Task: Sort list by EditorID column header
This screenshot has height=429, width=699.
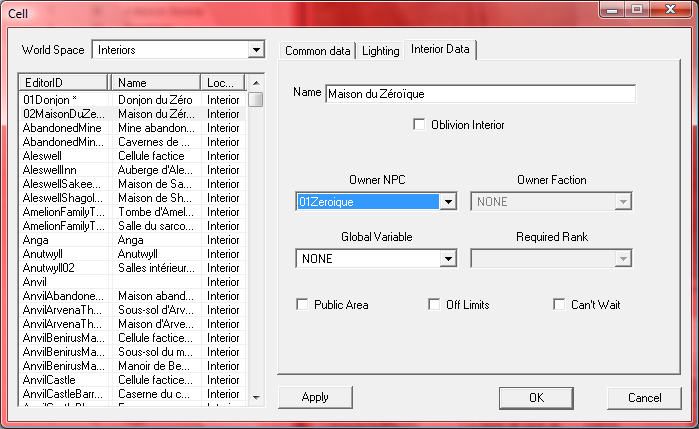Action: (63, 83)
